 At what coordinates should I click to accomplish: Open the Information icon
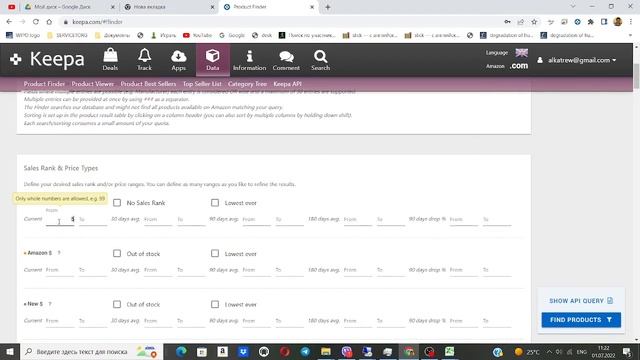coord(249,60)
